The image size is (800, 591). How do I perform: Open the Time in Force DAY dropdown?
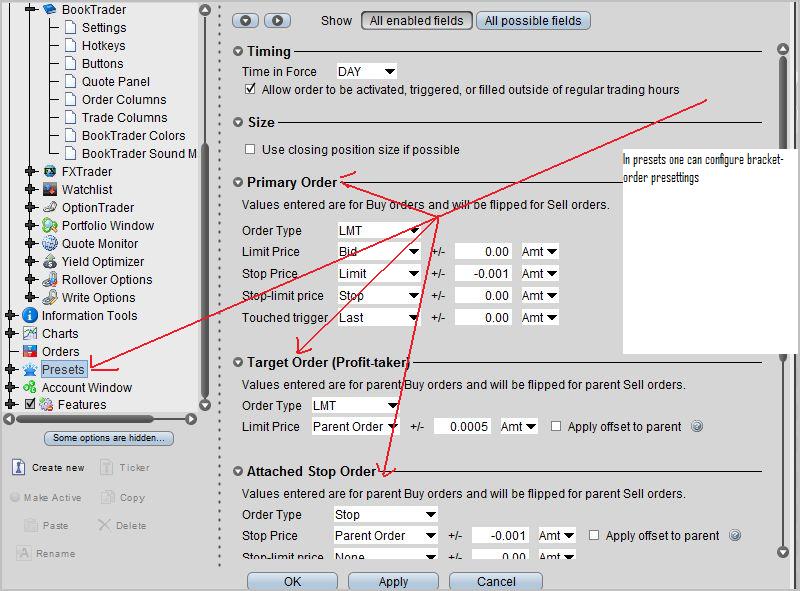click(366, 71)
